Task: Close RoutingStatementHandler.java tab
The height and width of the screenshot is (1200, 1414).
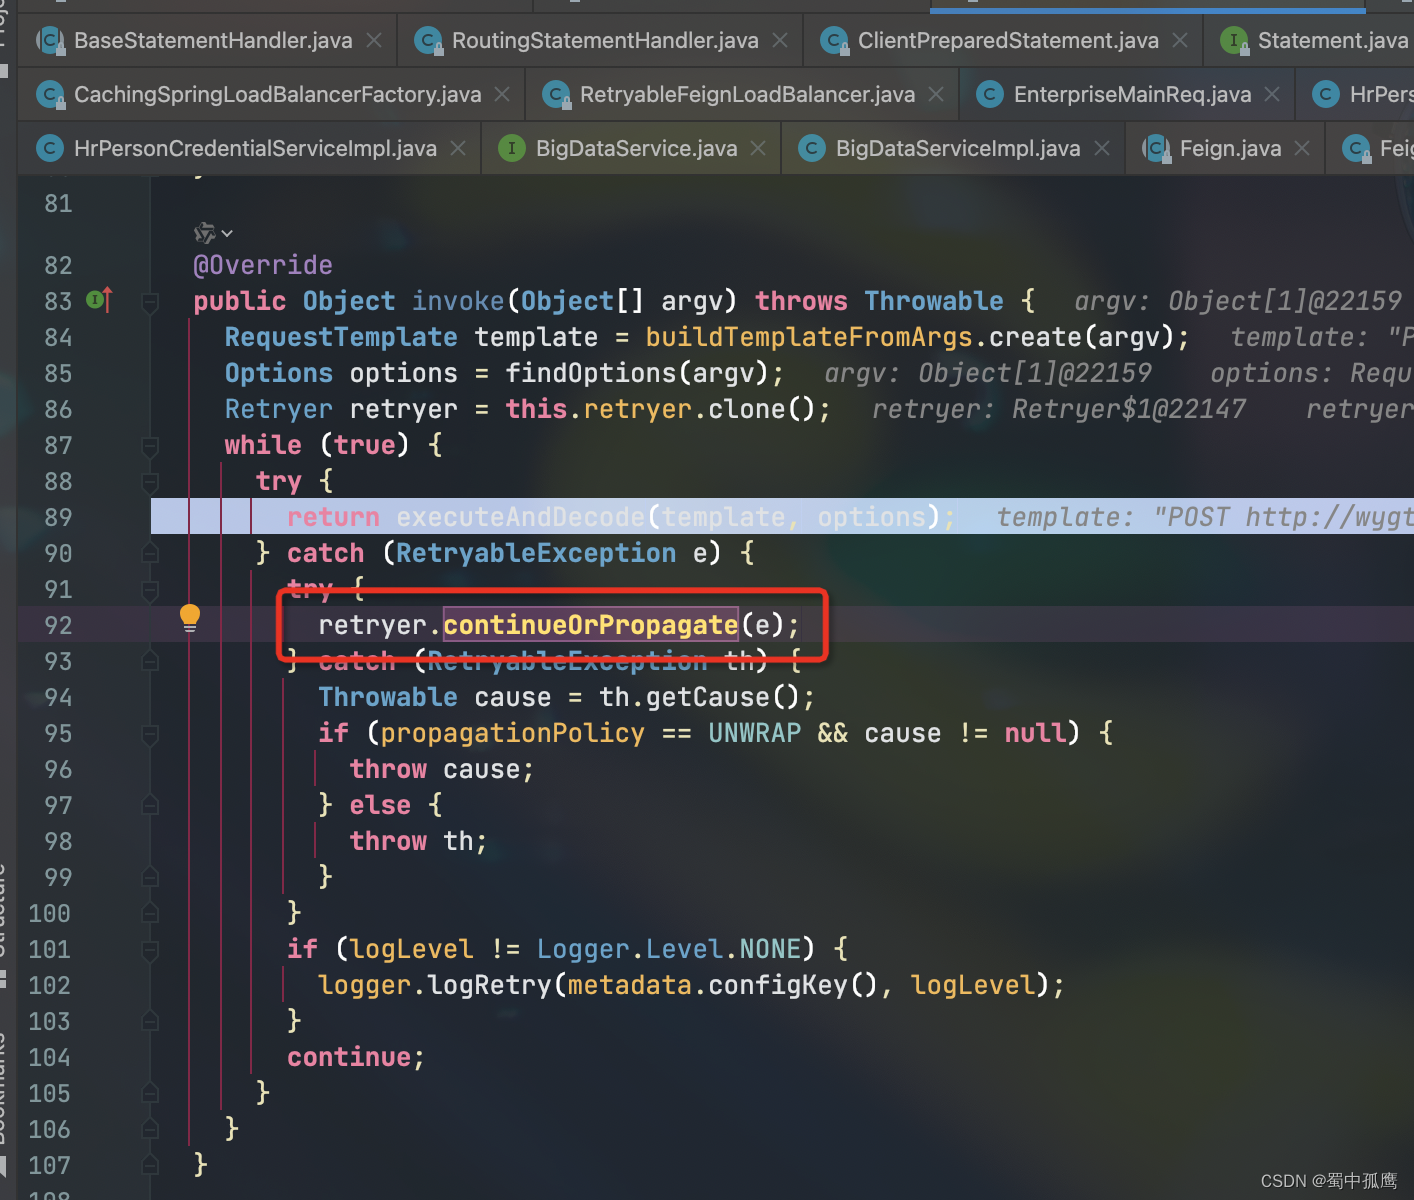Action: pyautogui.click(x=780, y=40)
